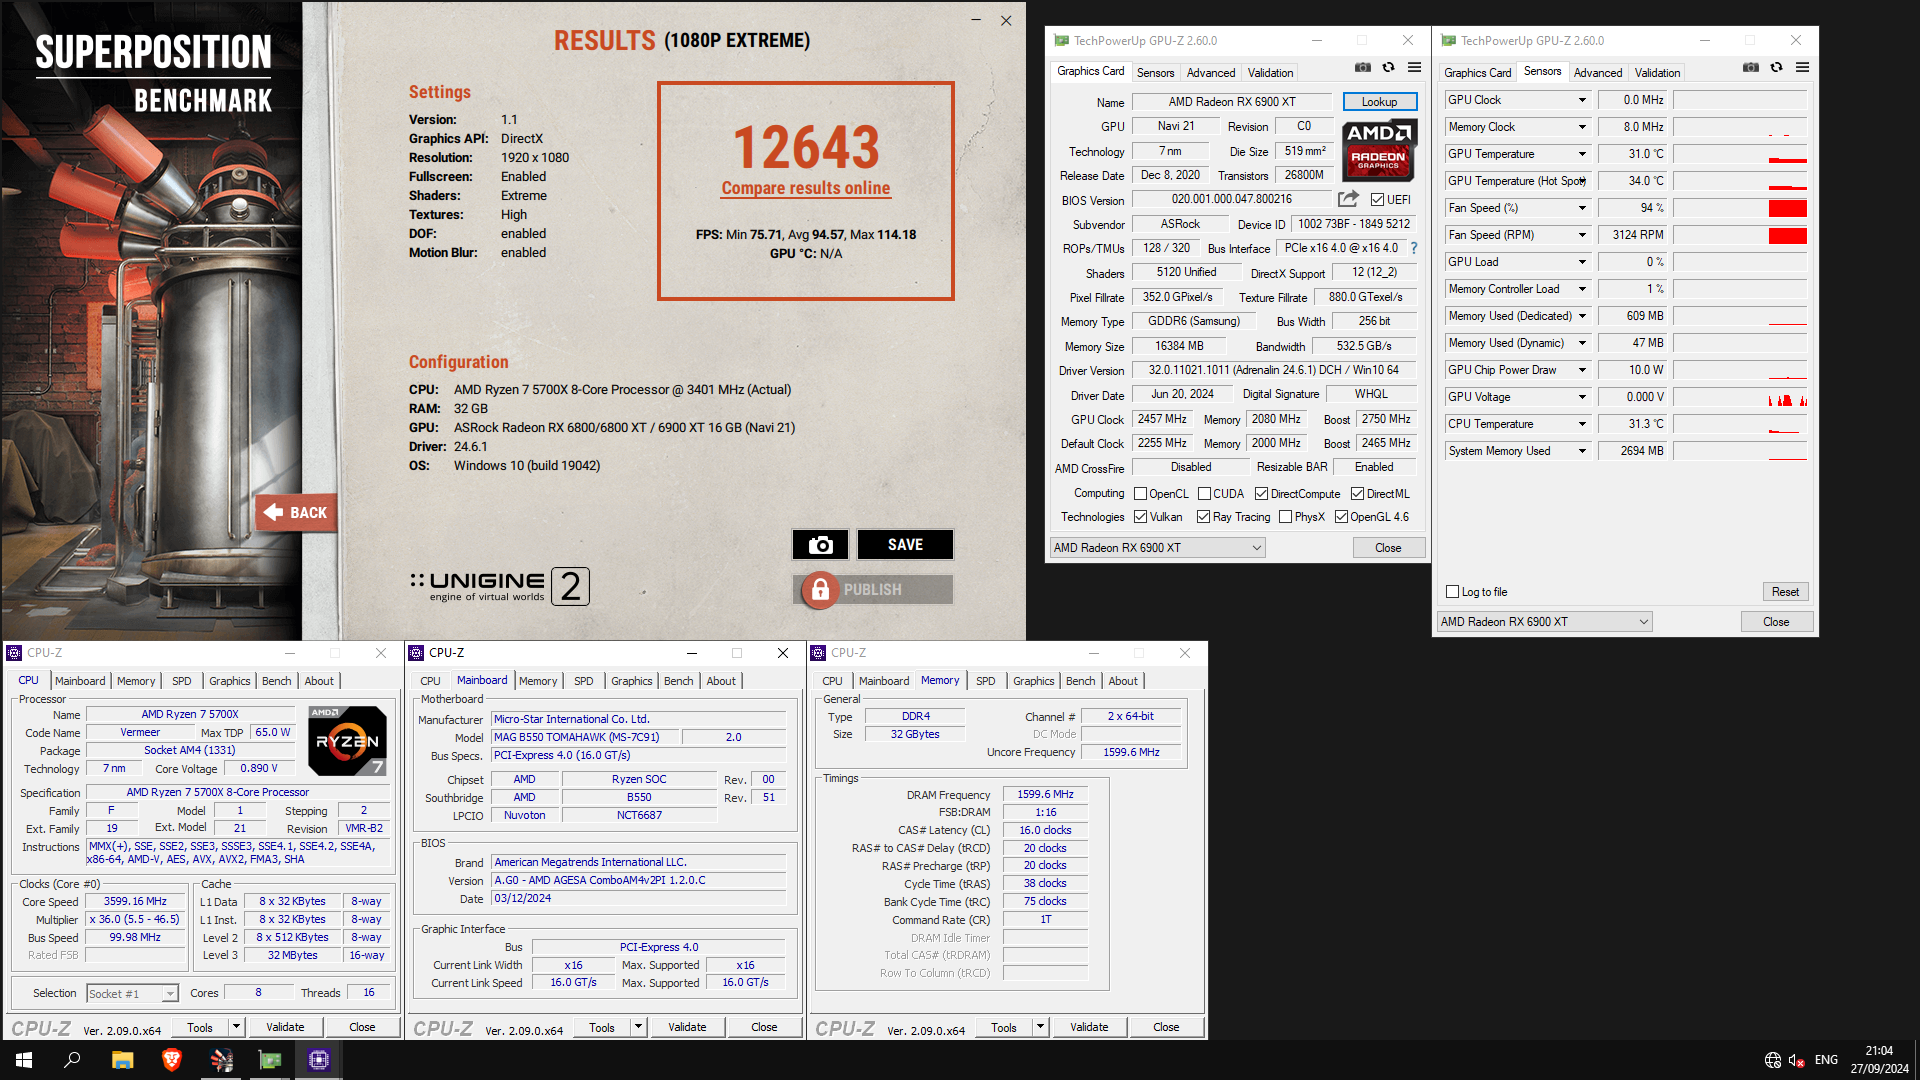Click the GPU Name field AMD Radeon RX 6900 XT

click(1231, 102)
